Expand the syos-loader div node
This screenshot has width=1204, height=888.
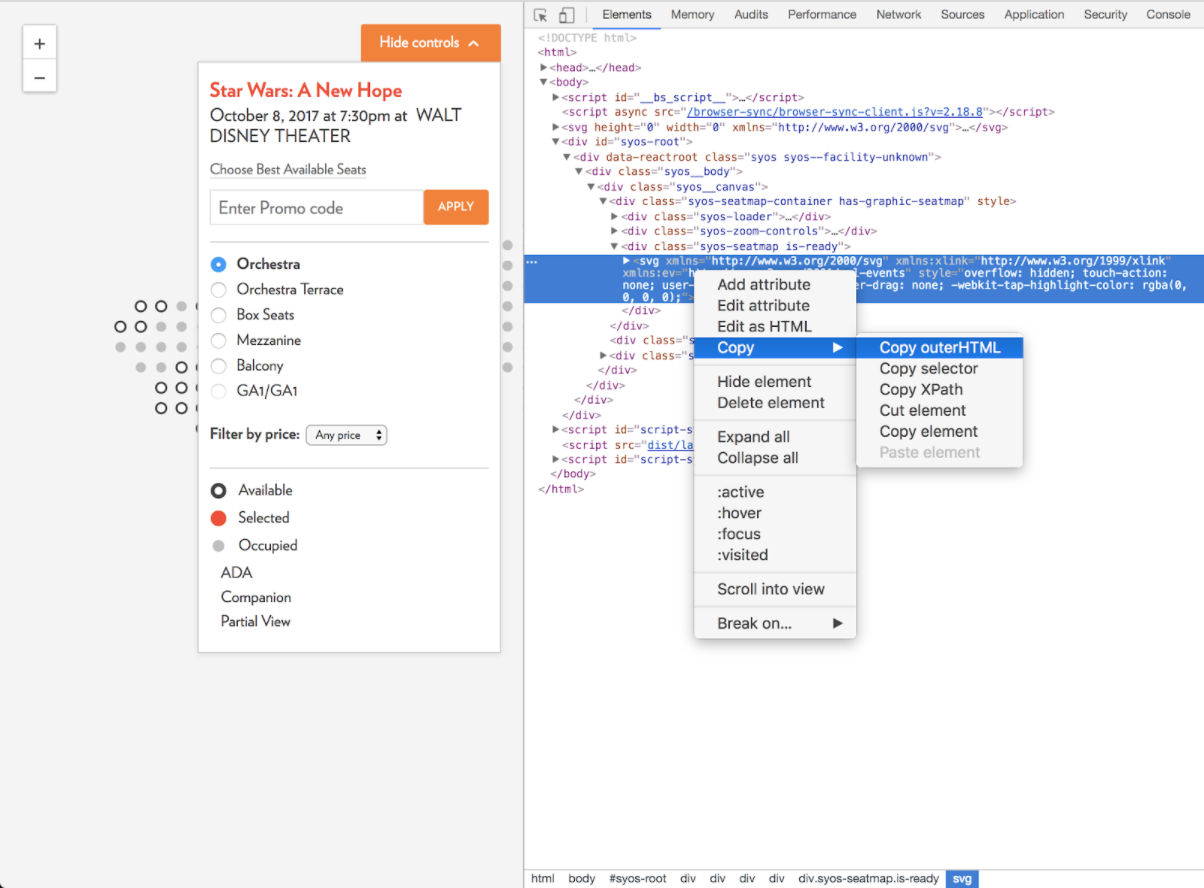[x=615, y=217]
